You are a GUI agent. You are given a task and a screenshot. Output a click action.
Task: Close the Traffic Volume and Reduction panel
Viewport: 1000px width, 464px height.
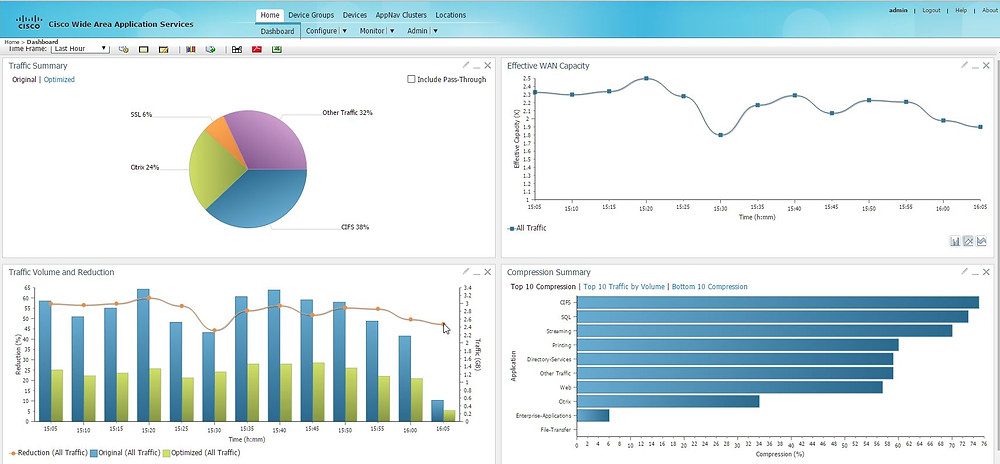coord(488,272)
